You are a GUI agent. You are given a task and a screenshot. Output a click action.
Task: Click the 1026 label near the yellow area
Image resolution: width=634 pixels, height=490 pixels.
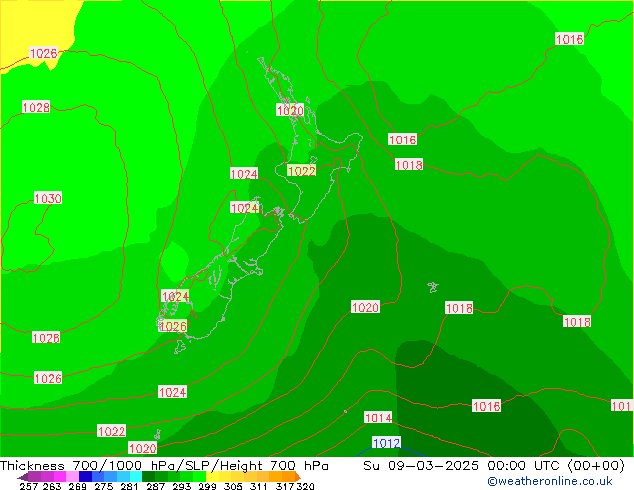pos(44,53)
